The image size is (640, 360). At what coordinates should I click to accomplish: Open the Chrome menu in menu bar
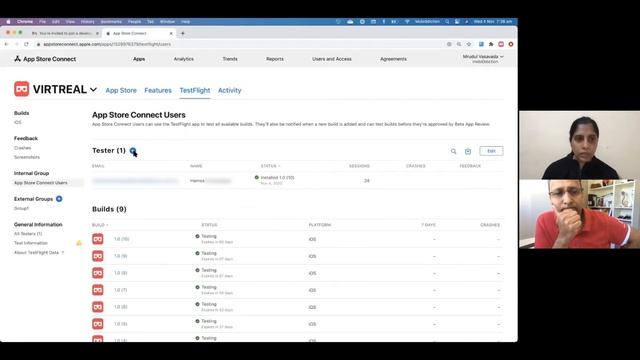[x=25, y=22]
